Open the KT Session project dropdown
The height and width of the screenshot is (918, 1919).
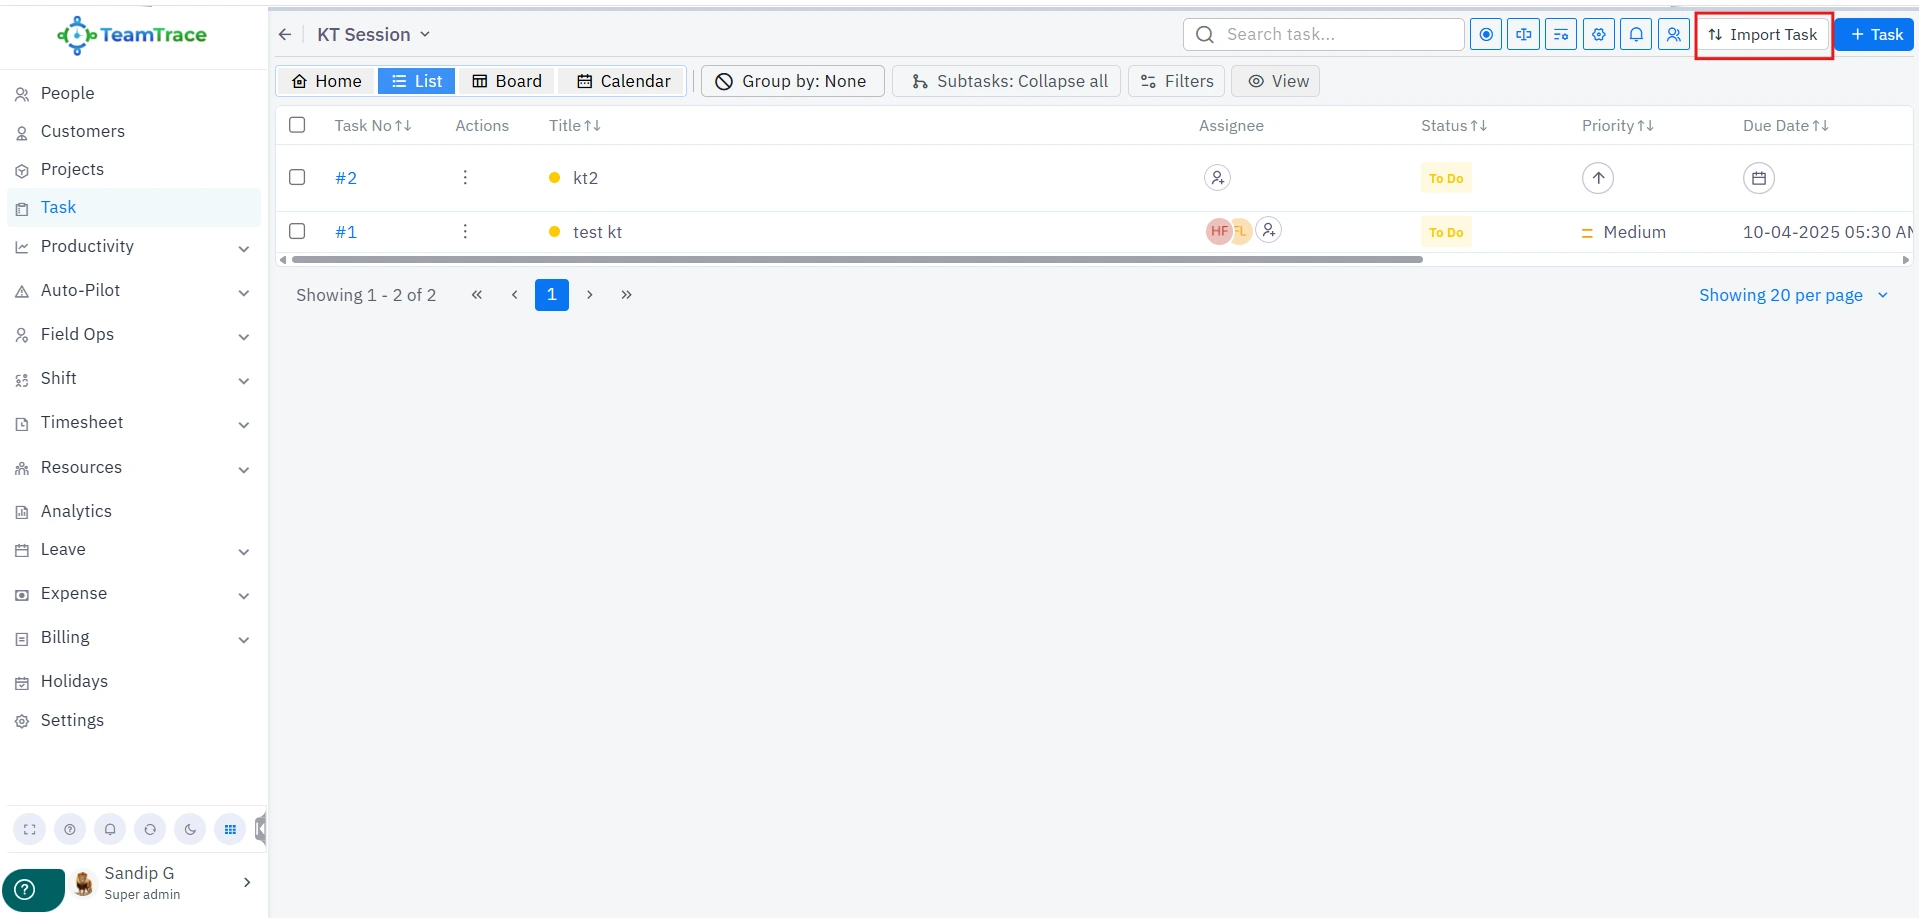374,35
